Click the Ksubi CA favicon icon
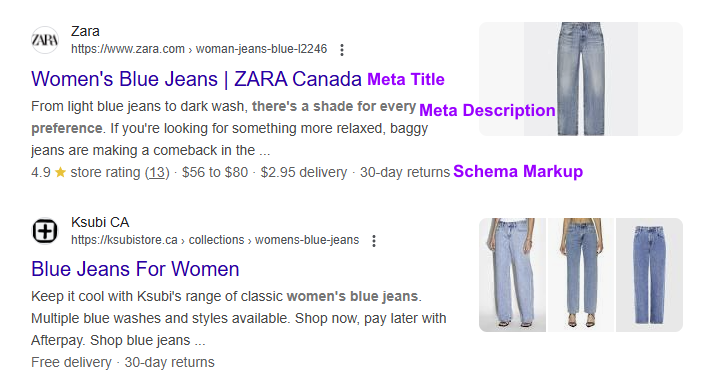Viewport: 702px width, 386px height. pyautogui.click(x=45, y=231)
